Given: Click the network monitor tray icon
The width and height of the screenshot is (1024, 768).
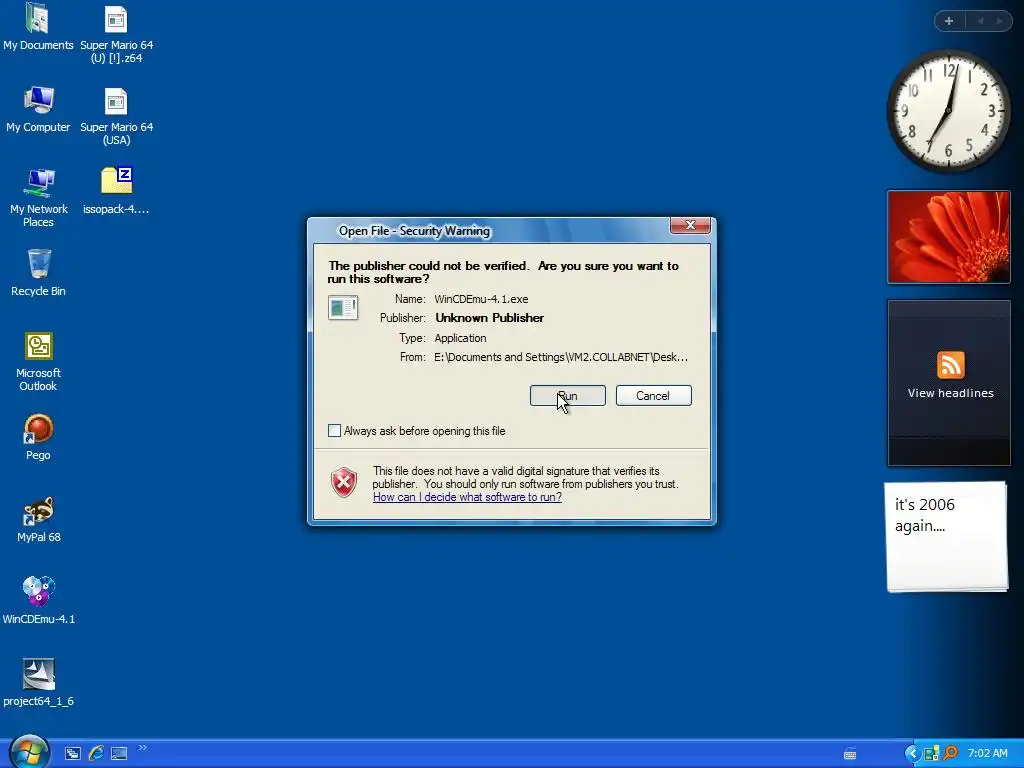Looking at the screenshot, I should pos(931,754).
